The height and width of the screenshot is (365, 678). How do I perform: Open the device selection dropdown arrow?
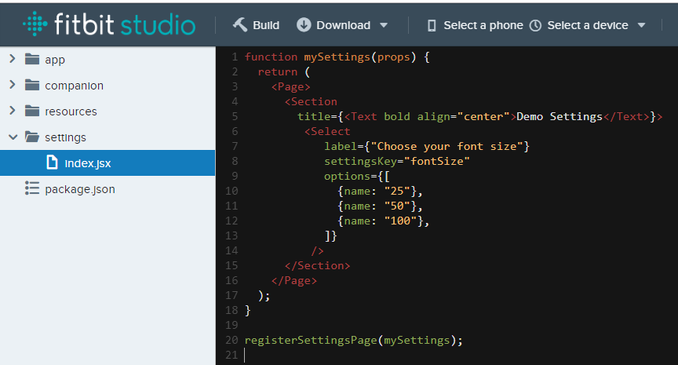click(642, 26)
